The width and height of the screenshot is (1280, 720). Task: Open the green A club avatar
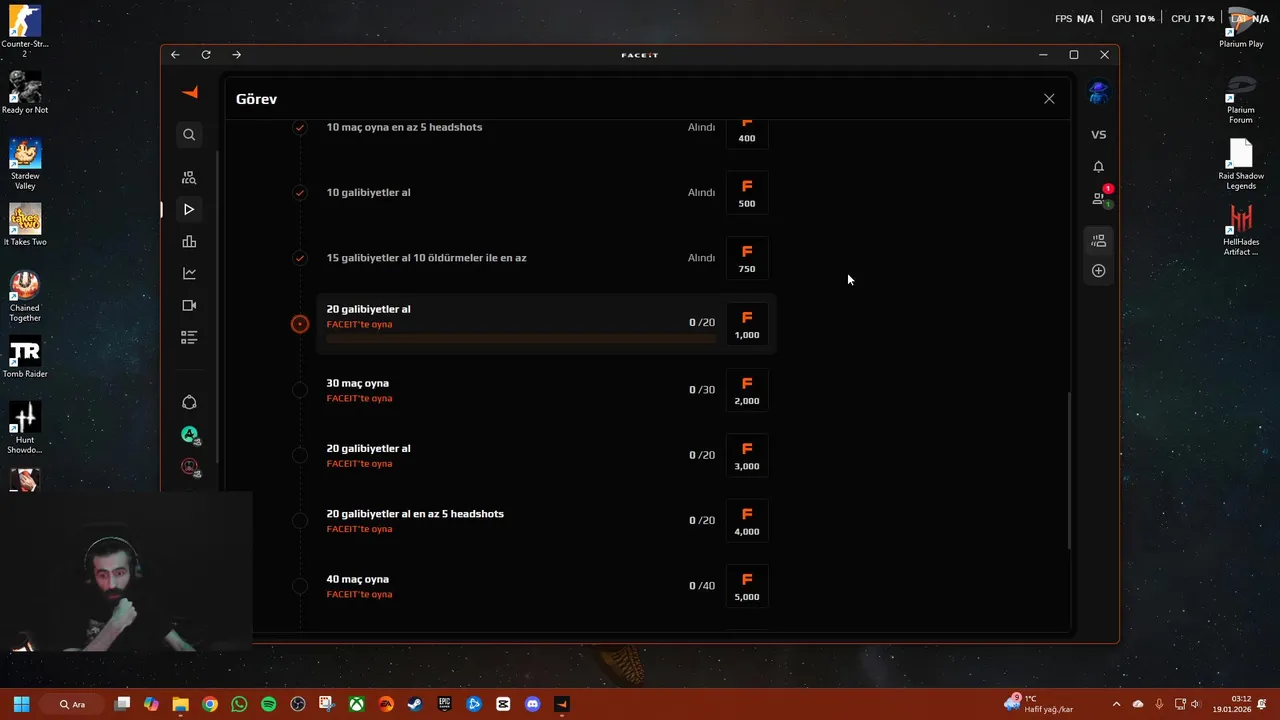pyautogui.click(x=189, y=434)
